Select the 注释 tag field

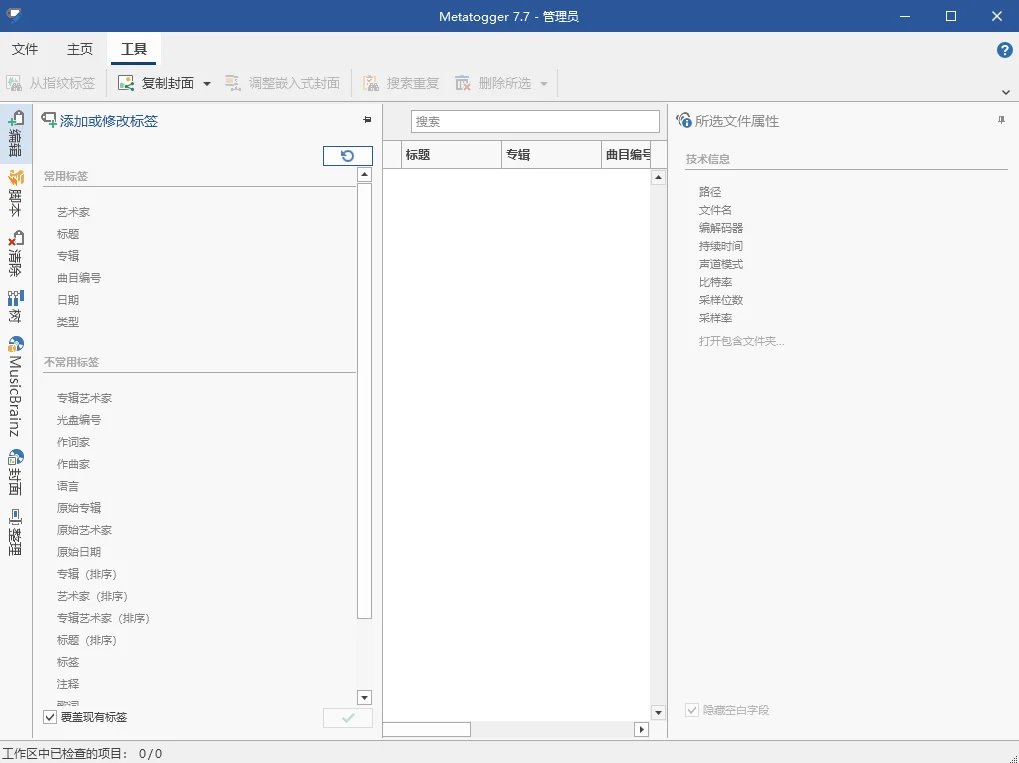click(x=68, y=684)
